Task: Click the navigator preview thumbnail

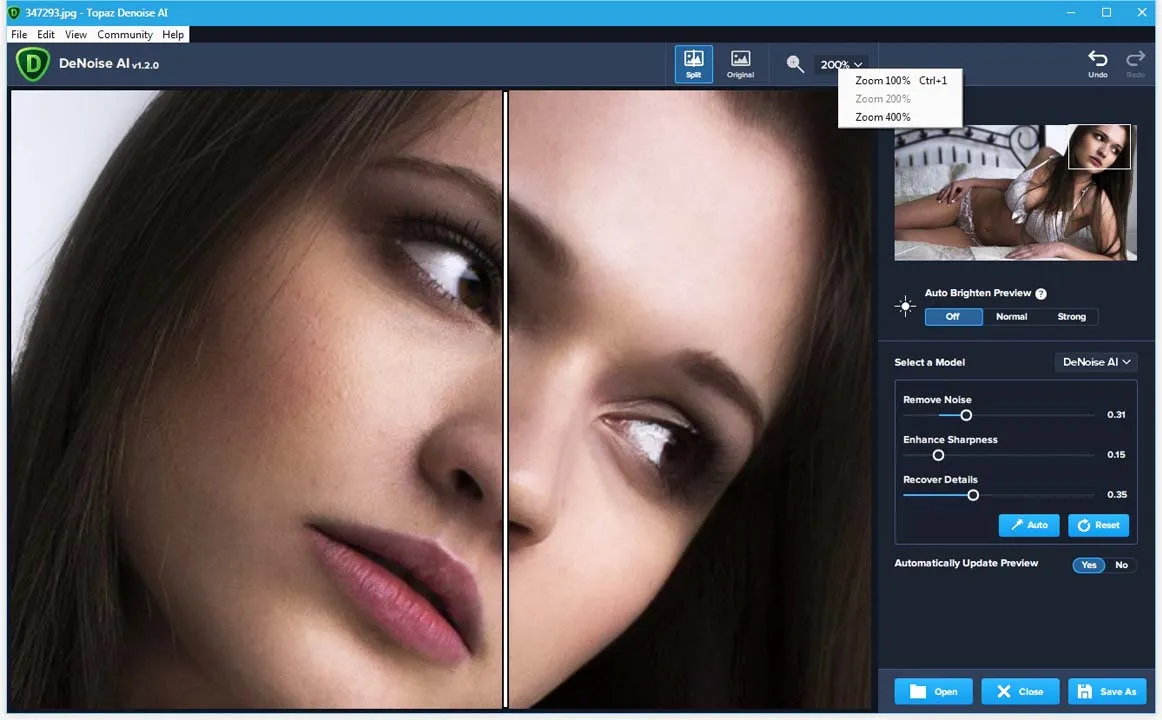Action: (x=1015, y=192)
